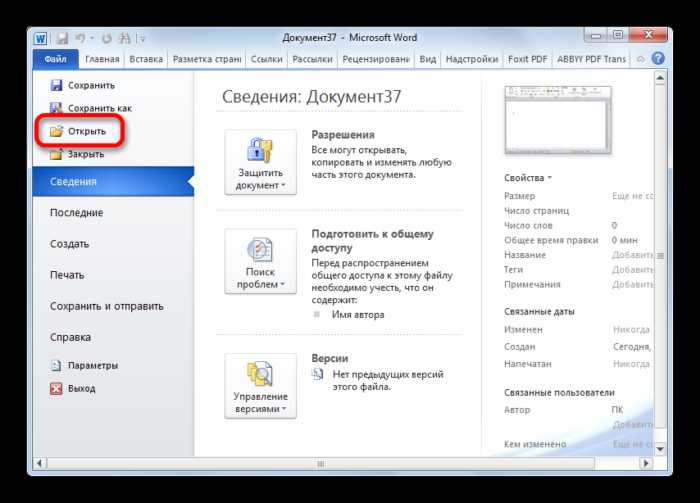The height and width of the screenshot is (503, 700).
Task: Open the Разметка страницы tab
Action: [x=207, y=59]
